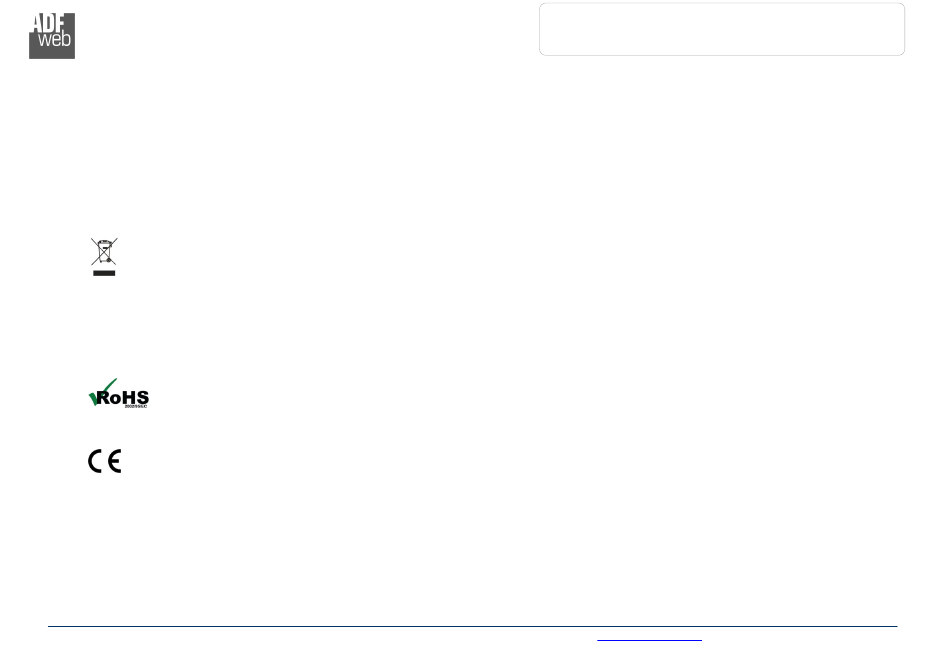Click the green checkmark on RoHS logo

(101, 392)
